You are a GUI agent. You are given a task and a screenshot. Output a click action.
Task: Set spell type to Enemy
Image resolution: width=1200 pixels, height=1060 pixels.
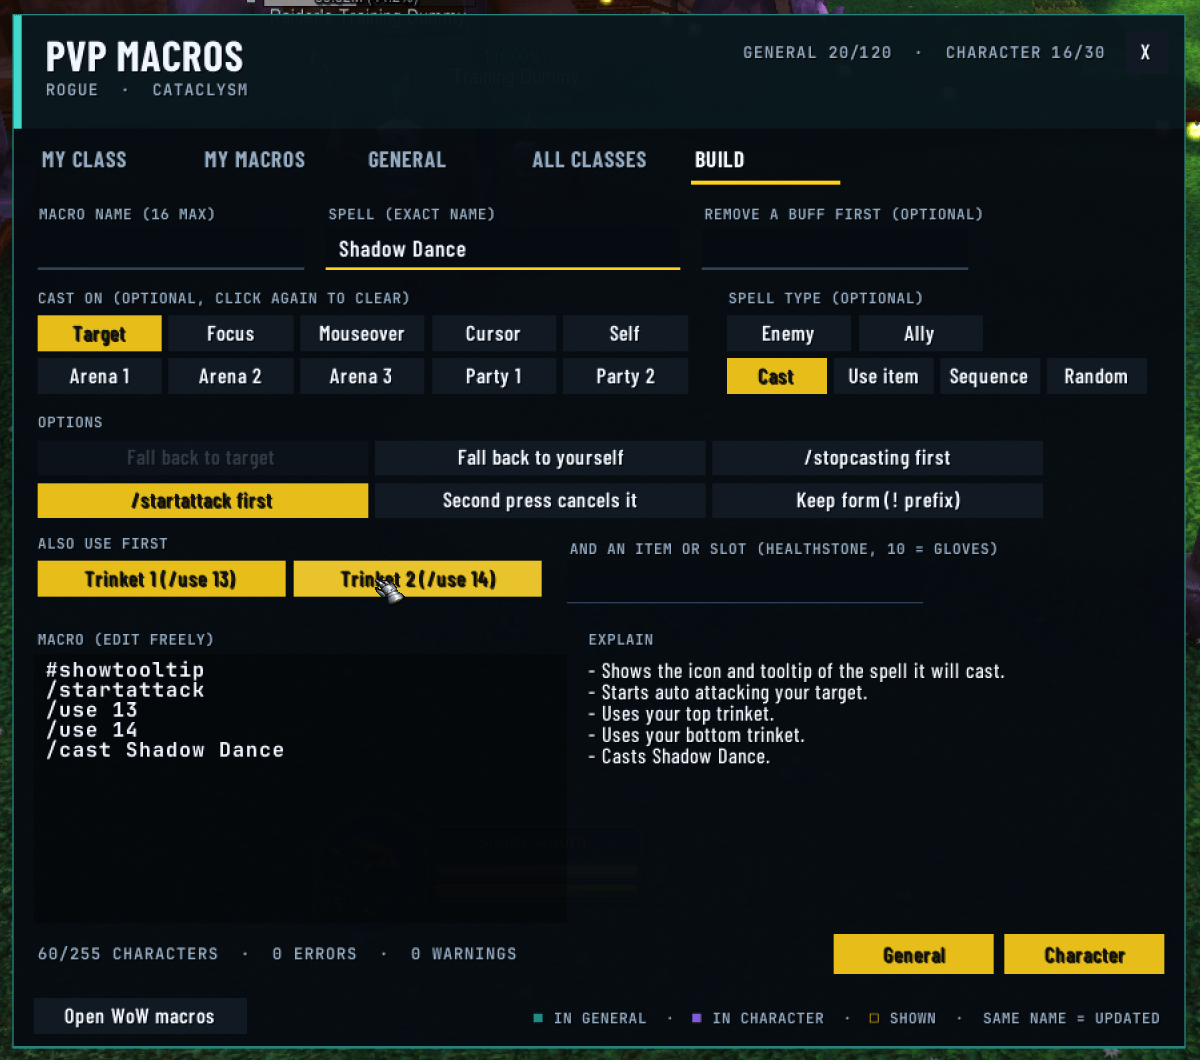[x=788, y=334]
